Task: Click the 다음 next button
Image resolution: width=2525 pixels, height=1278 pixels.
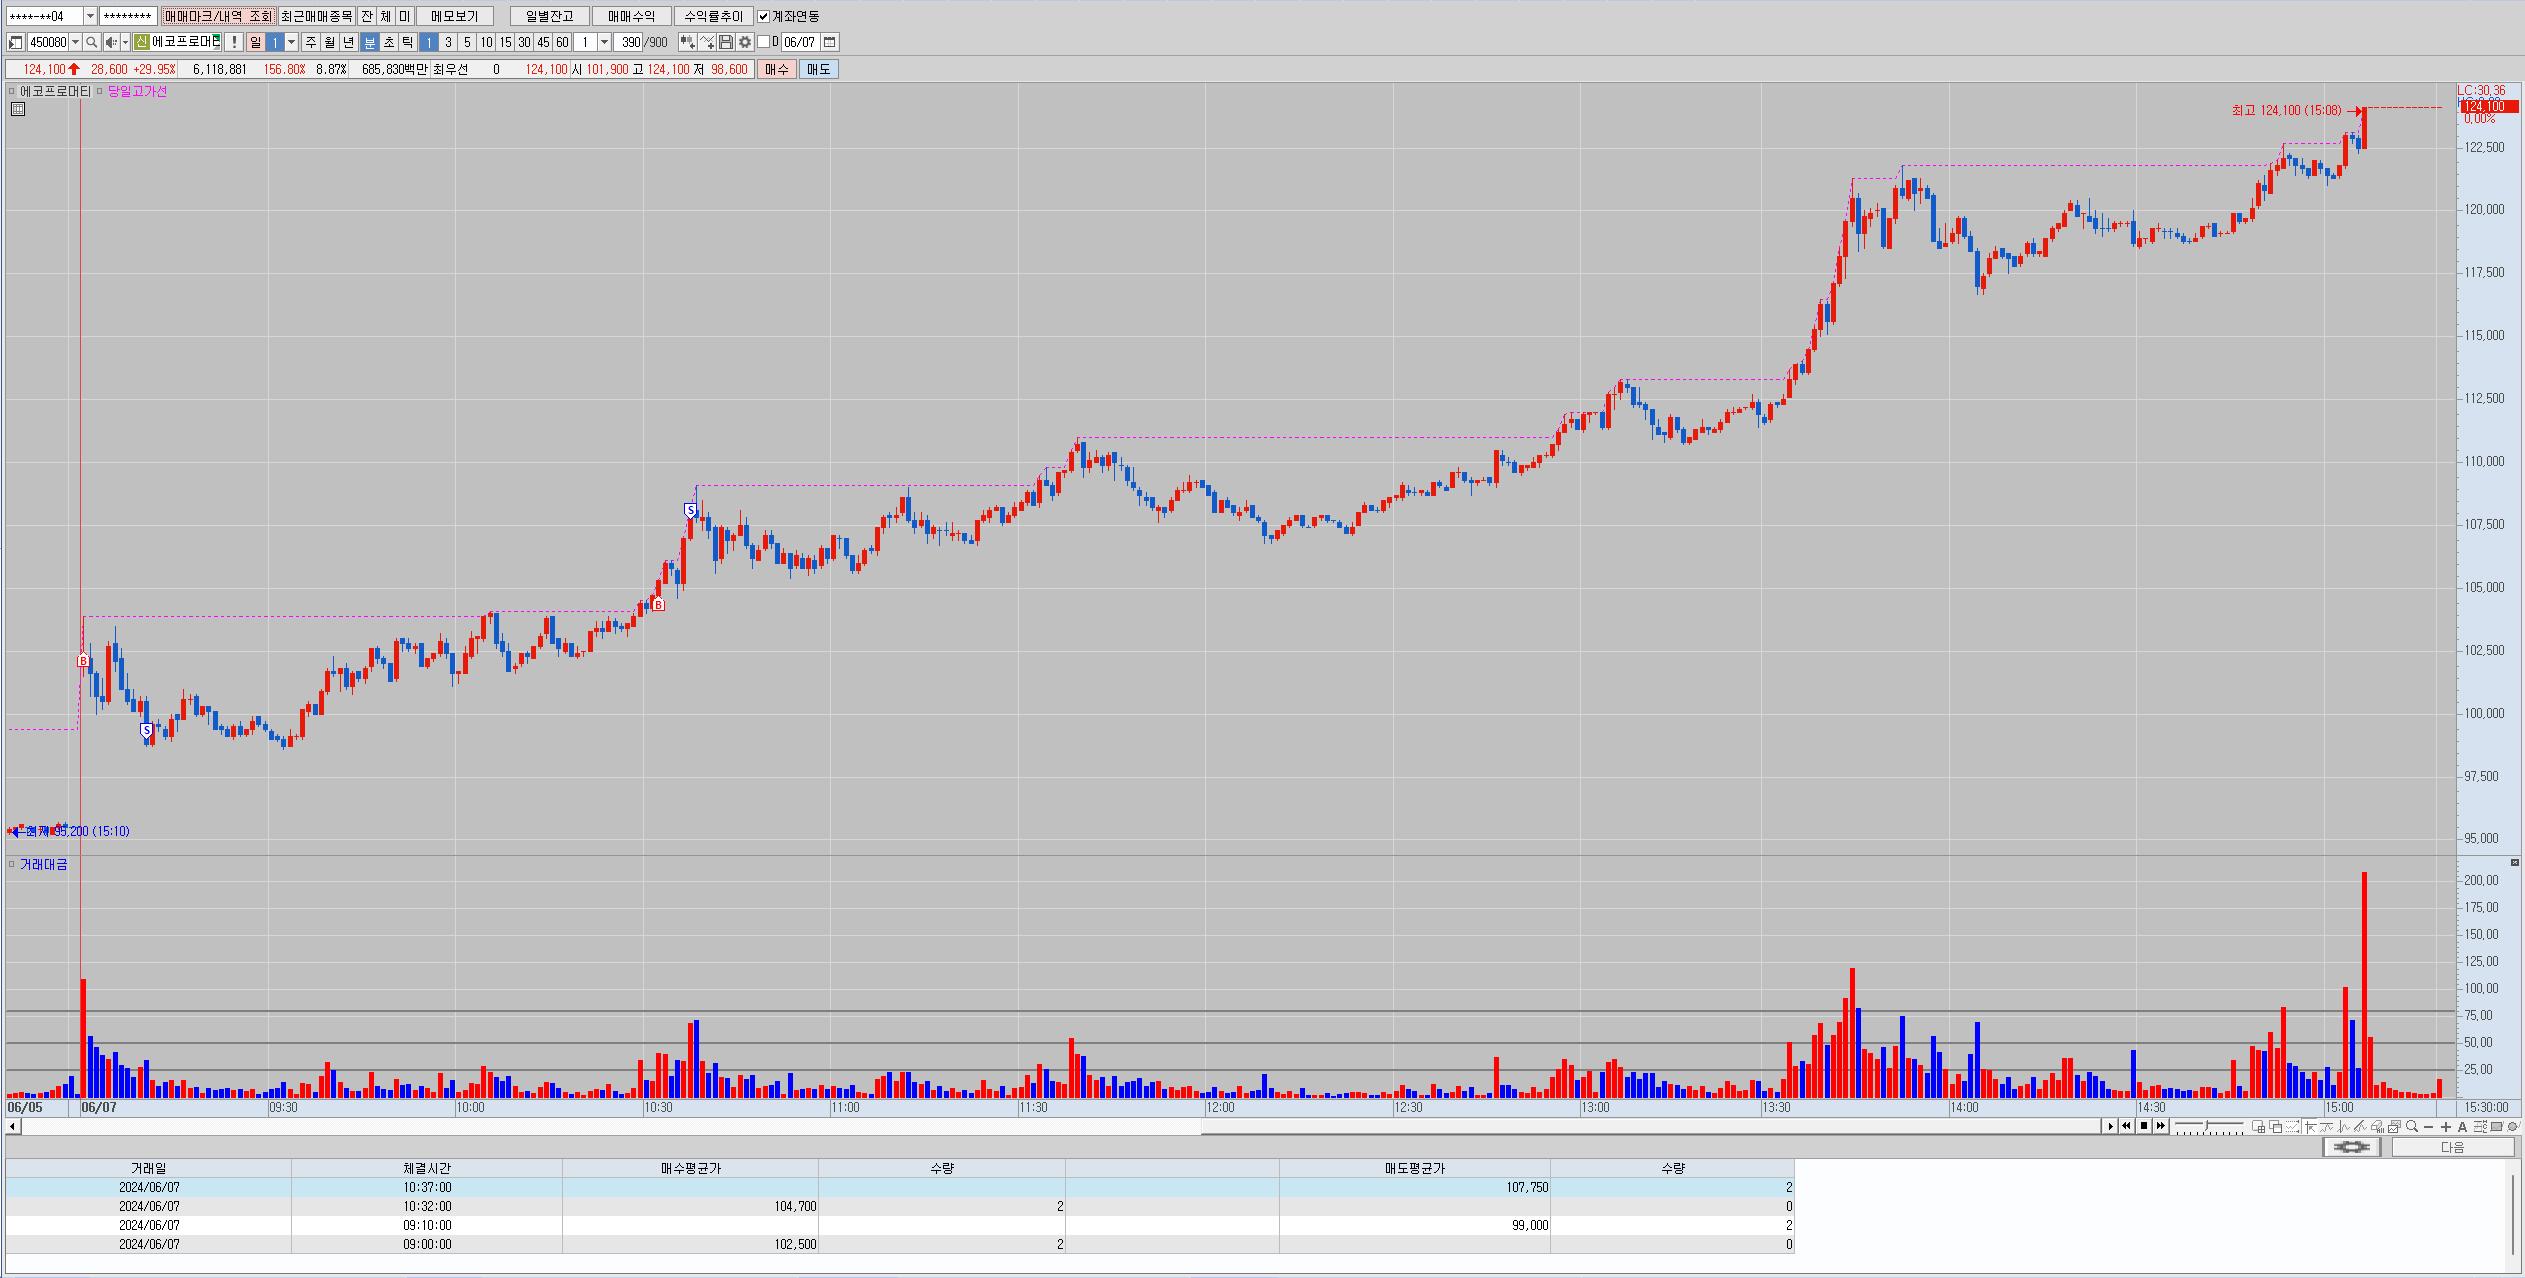Action: tap(2452, 1147)
